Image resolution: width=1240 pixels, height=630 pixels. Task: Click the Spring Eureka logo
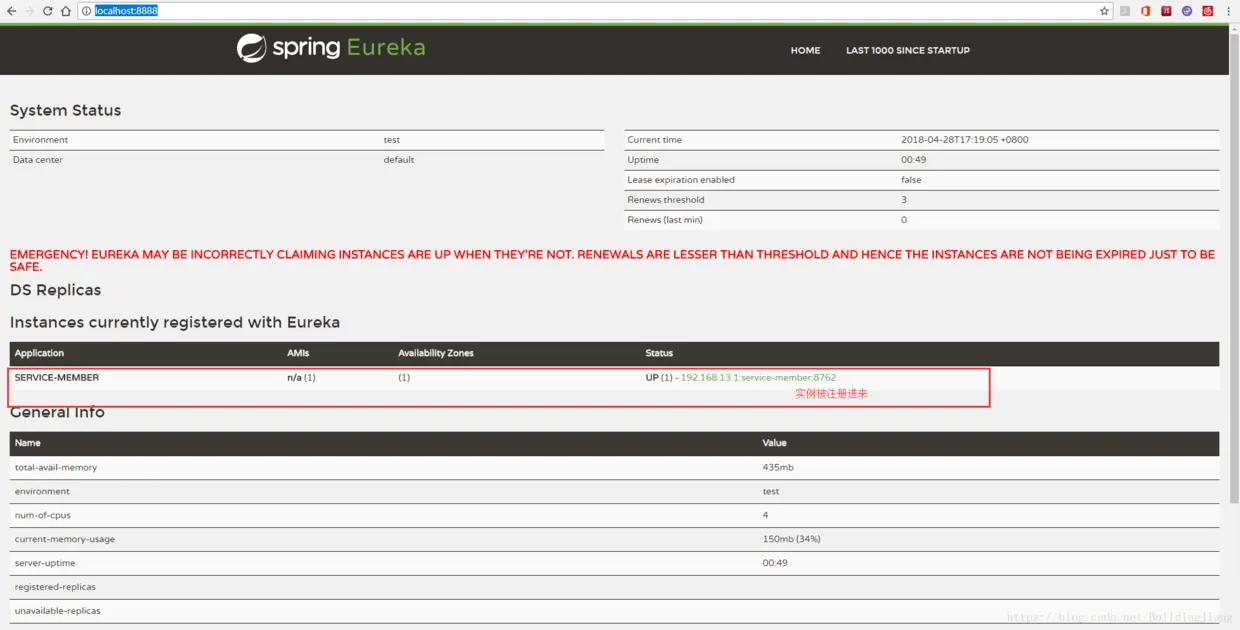(331, 48)
